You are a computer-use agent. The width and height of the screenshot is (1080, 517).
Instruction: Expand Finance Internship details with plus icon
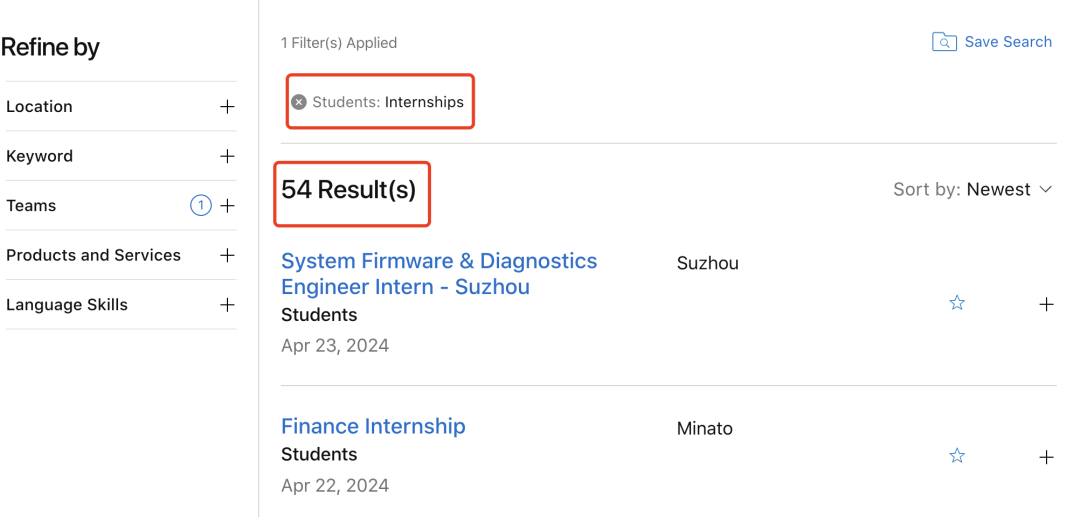pyautogui.click(x=1046, y=457)
